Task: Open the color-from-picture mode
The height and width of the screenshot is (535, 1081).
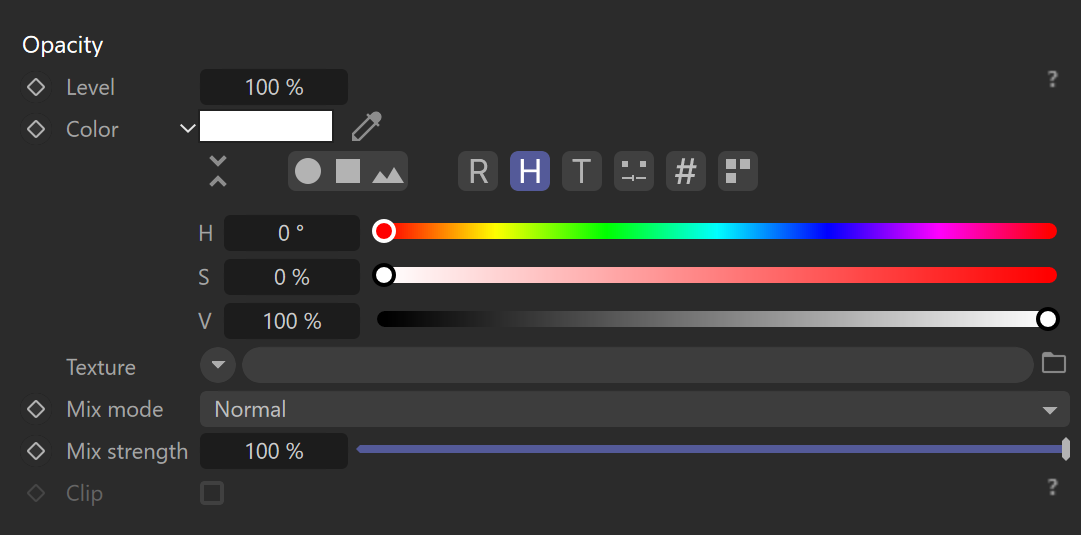Action: (387, 172)
